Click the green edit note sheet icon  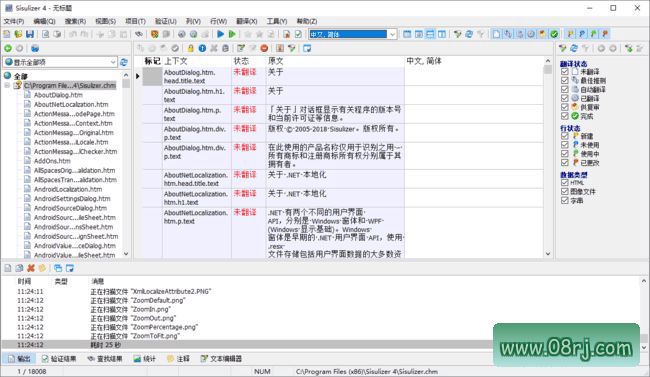[241, 49]
